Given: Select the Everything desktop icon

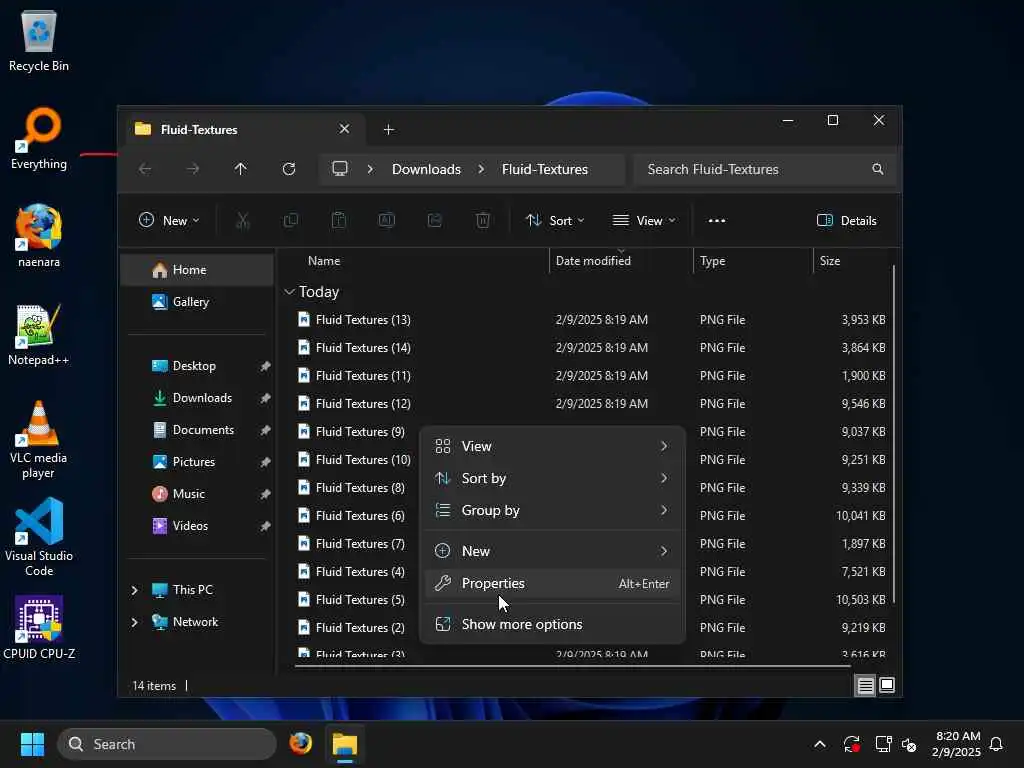Looking at the screenshot, I should point(39,139).
